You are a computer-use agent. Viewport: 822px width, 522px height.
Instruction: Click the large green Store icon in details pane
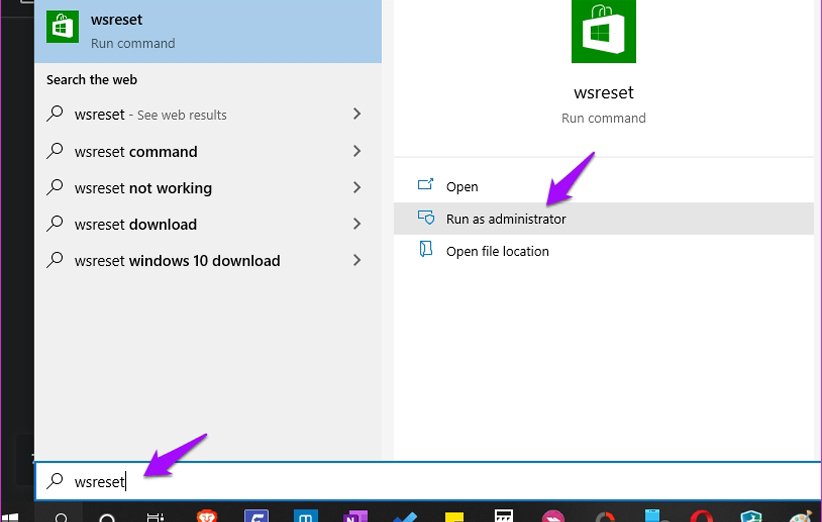(x=603, y=31)
